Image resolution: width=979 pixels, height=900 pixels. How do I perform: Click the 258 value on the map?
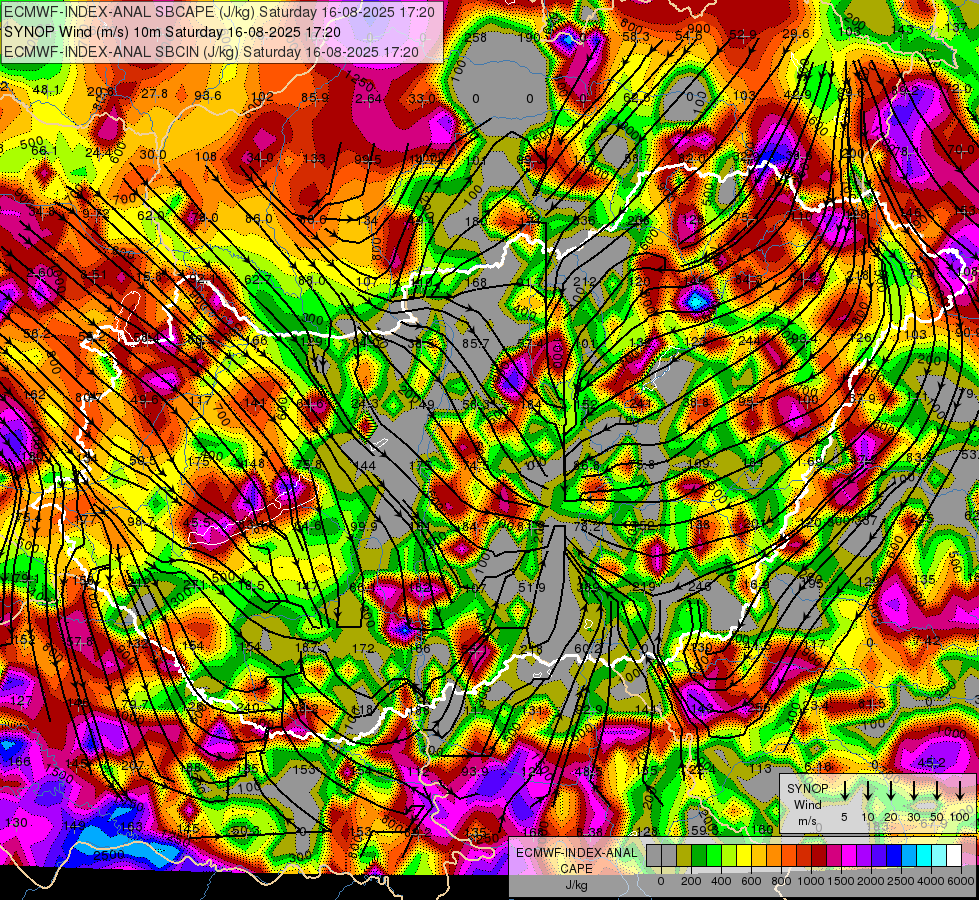point(476,38)
